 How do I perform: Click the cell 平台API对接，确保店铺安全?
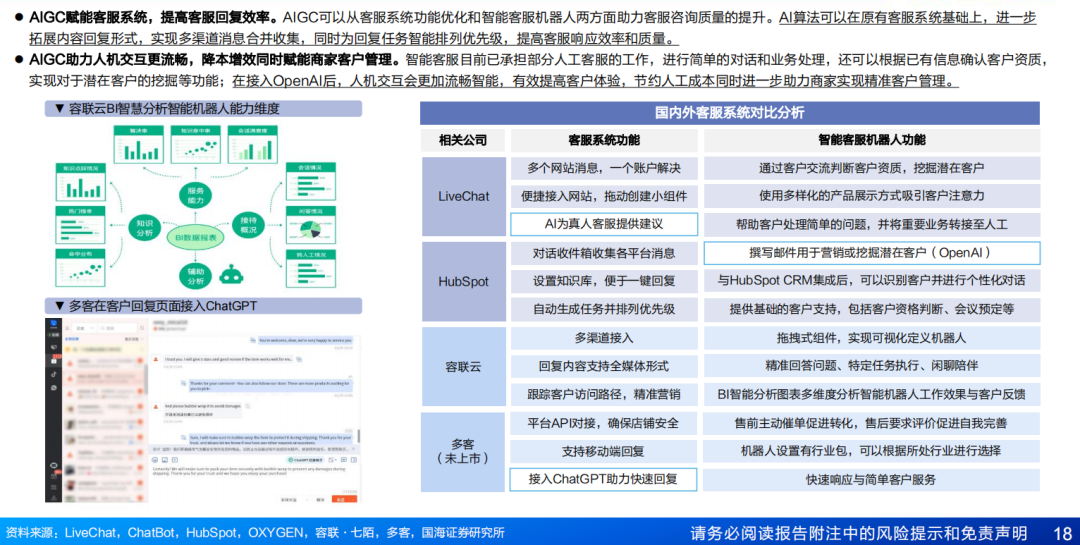click(x=603, y=423)
